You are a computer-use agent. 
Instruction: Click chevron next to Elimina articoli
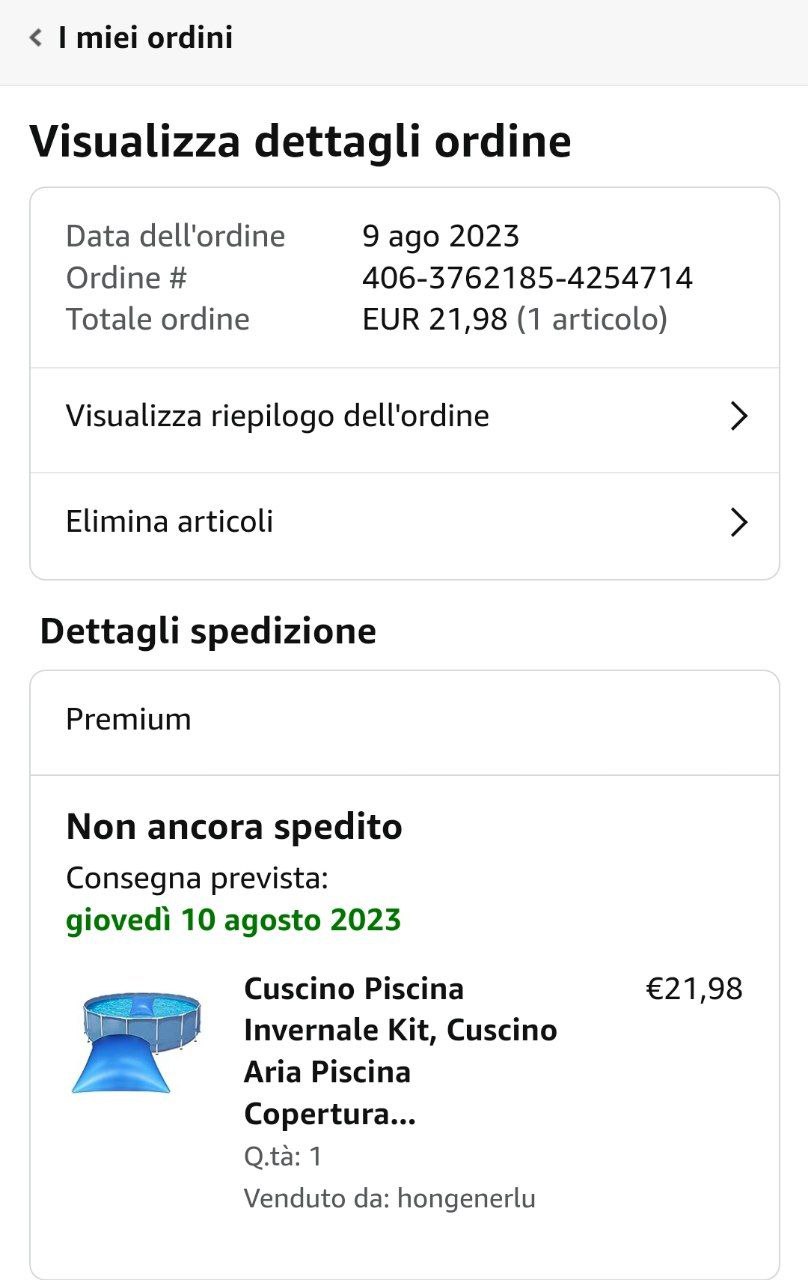click(739, 522)
